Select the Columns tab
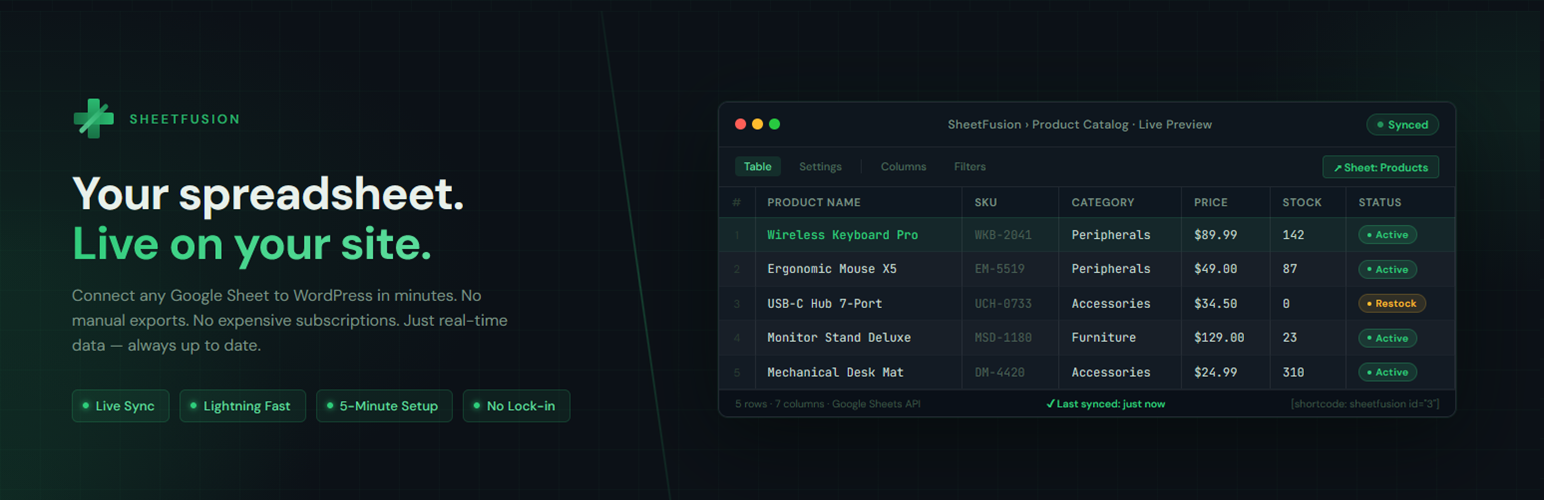1544x500 pixels. (x=903, y=167)
